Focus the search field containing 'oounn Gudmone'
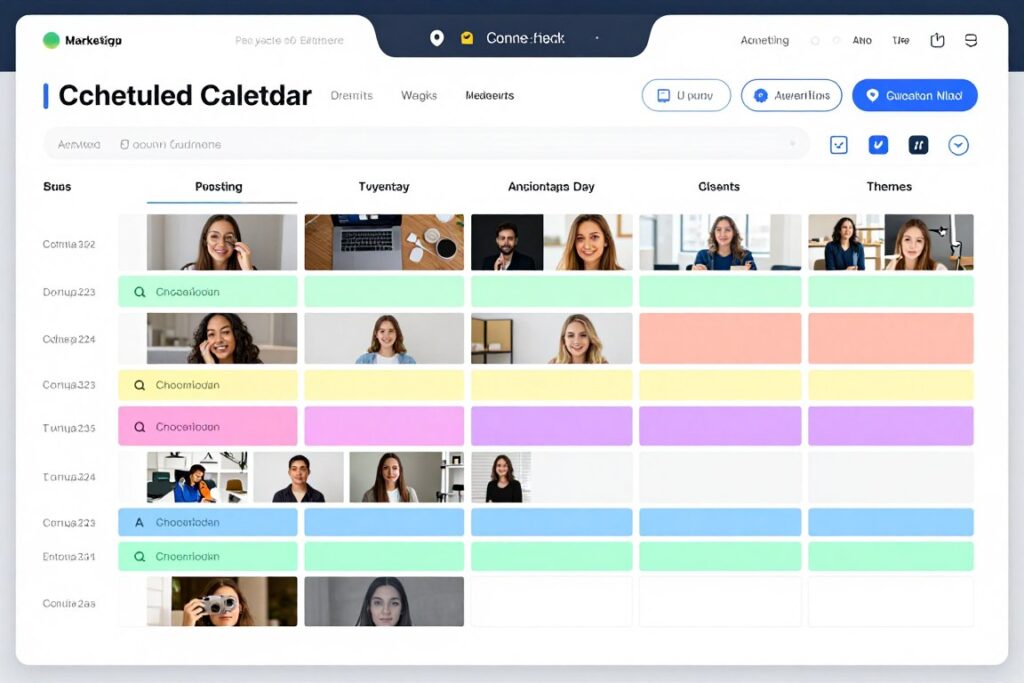Image resolution: width=1024 pixels, height=683 pixels. pos(426,144)
